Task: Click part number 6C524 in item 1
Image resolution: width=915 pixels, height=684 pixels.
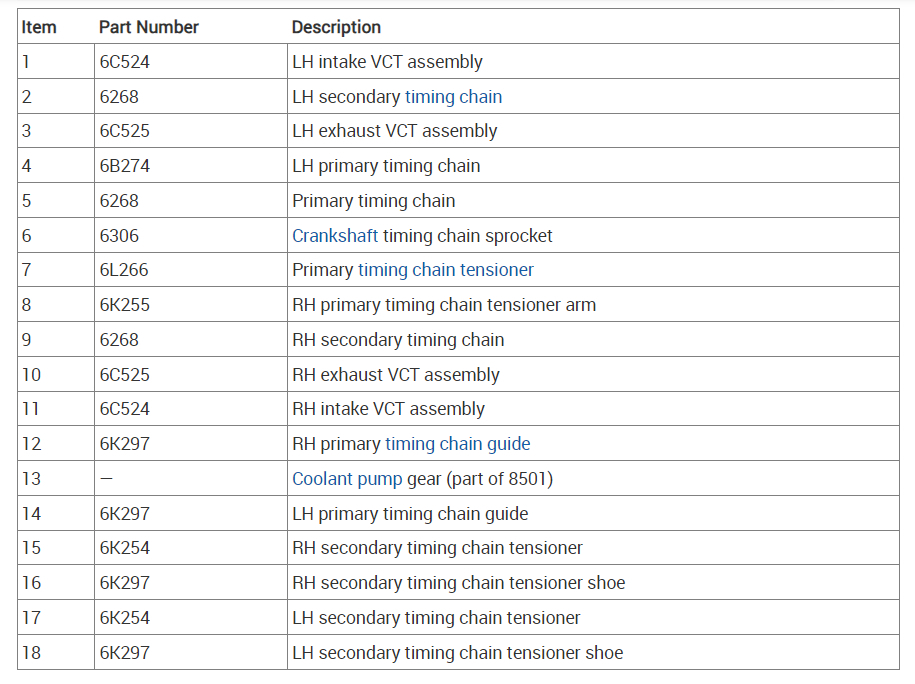Action: (x=125, y=62)
